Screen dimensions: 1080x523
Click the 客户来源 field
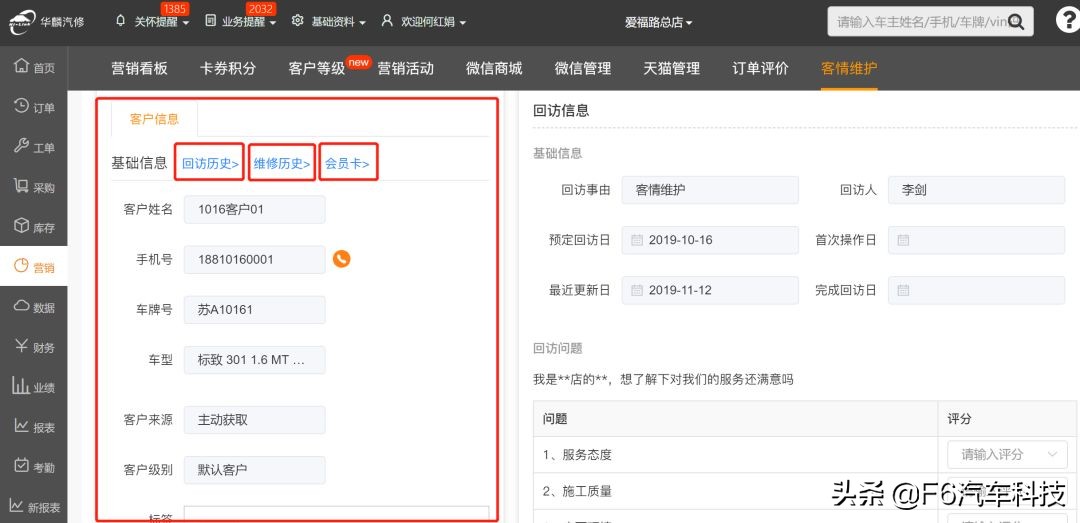point(254,420)
